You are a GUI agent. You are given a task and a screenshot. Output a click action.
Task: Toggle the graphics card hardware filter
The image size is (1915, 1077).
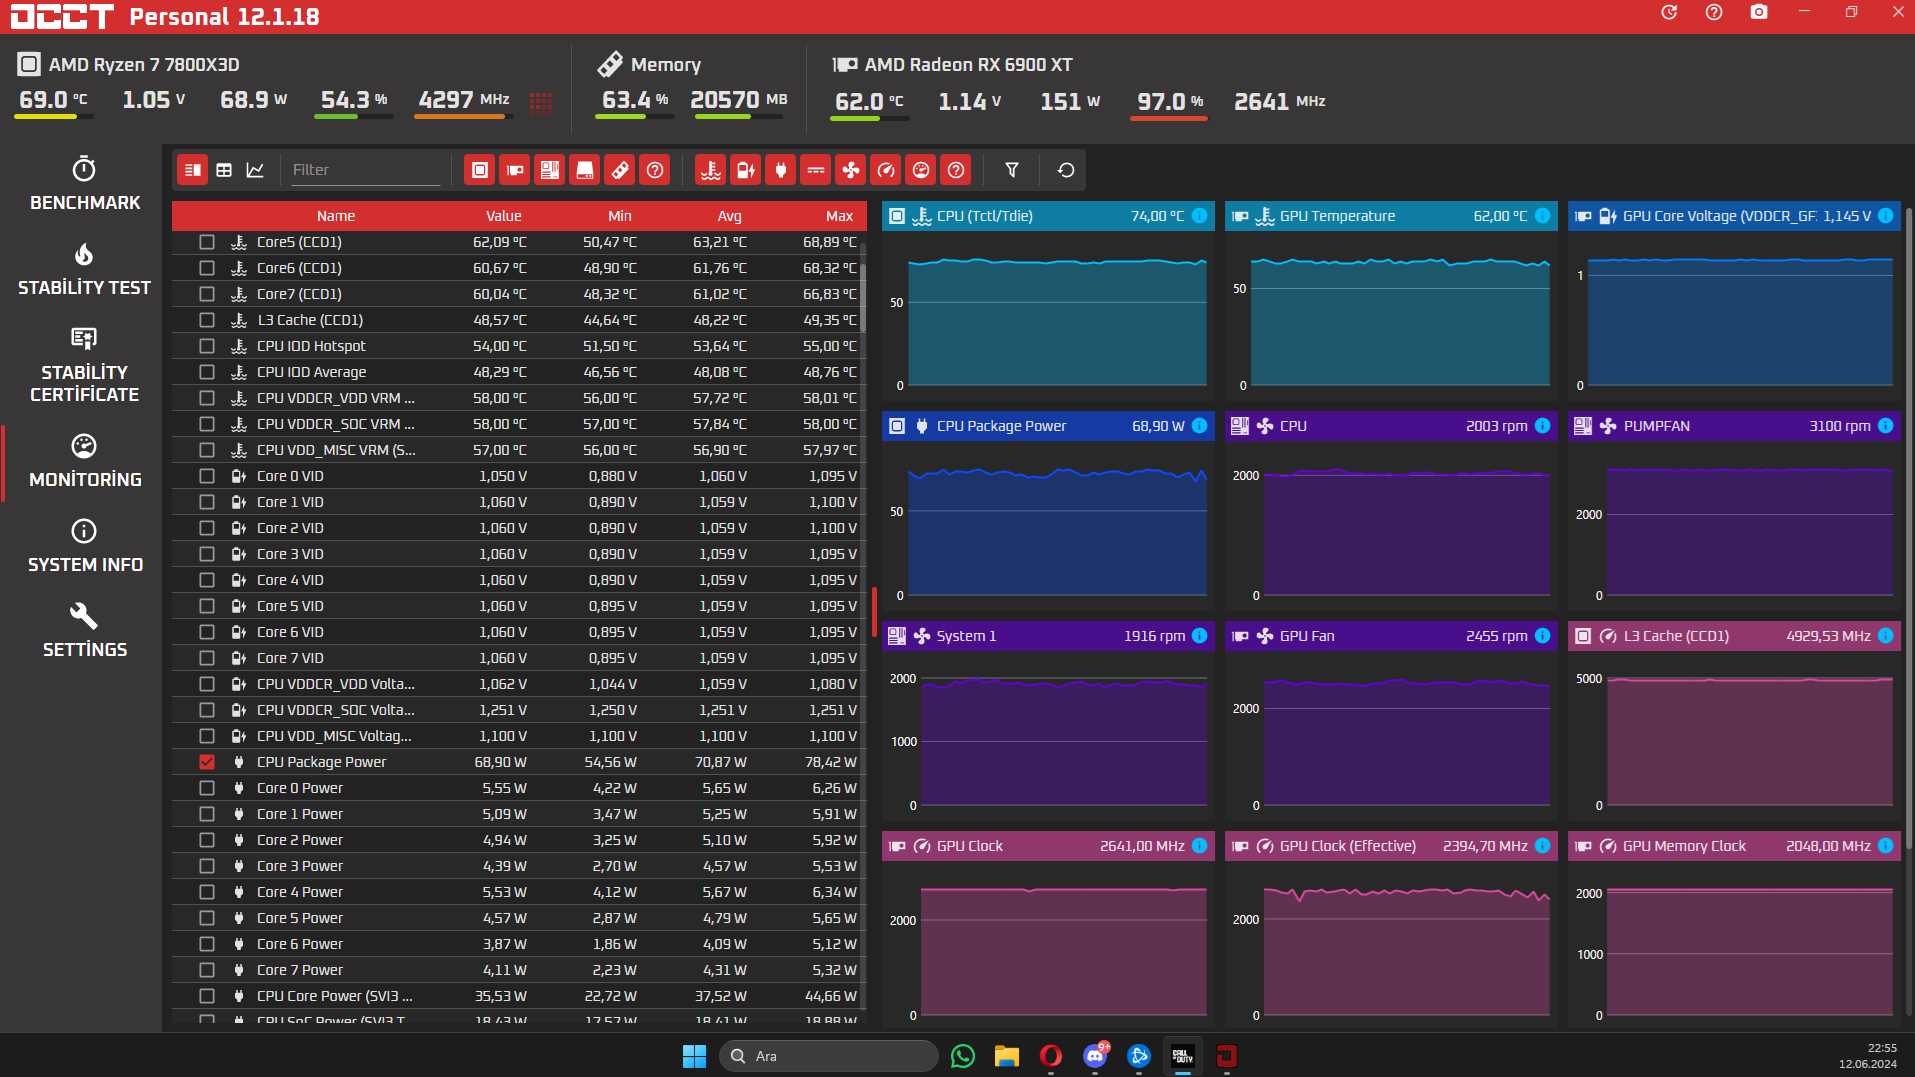coord(515,170)
